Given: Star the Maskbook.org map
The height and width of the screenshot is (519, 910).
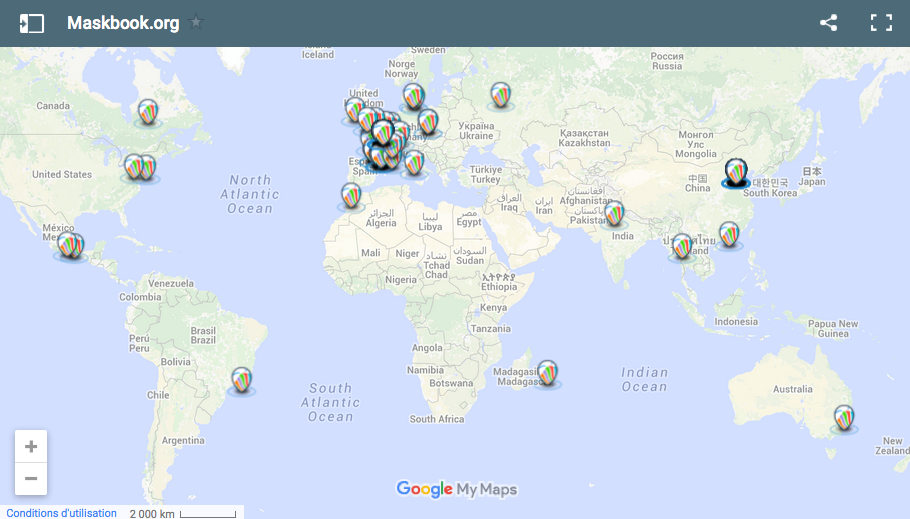Looking at the screenshot, I should [196, 22].
